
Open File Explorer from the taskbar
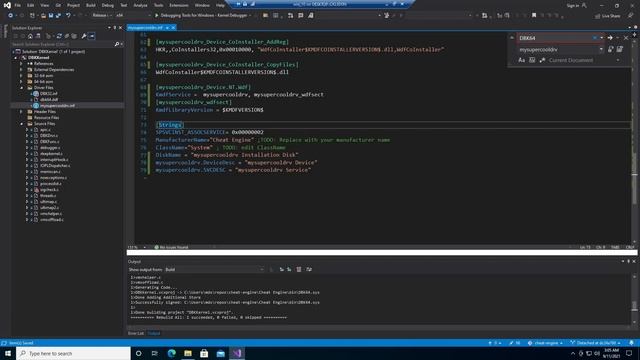coord(188,353)
